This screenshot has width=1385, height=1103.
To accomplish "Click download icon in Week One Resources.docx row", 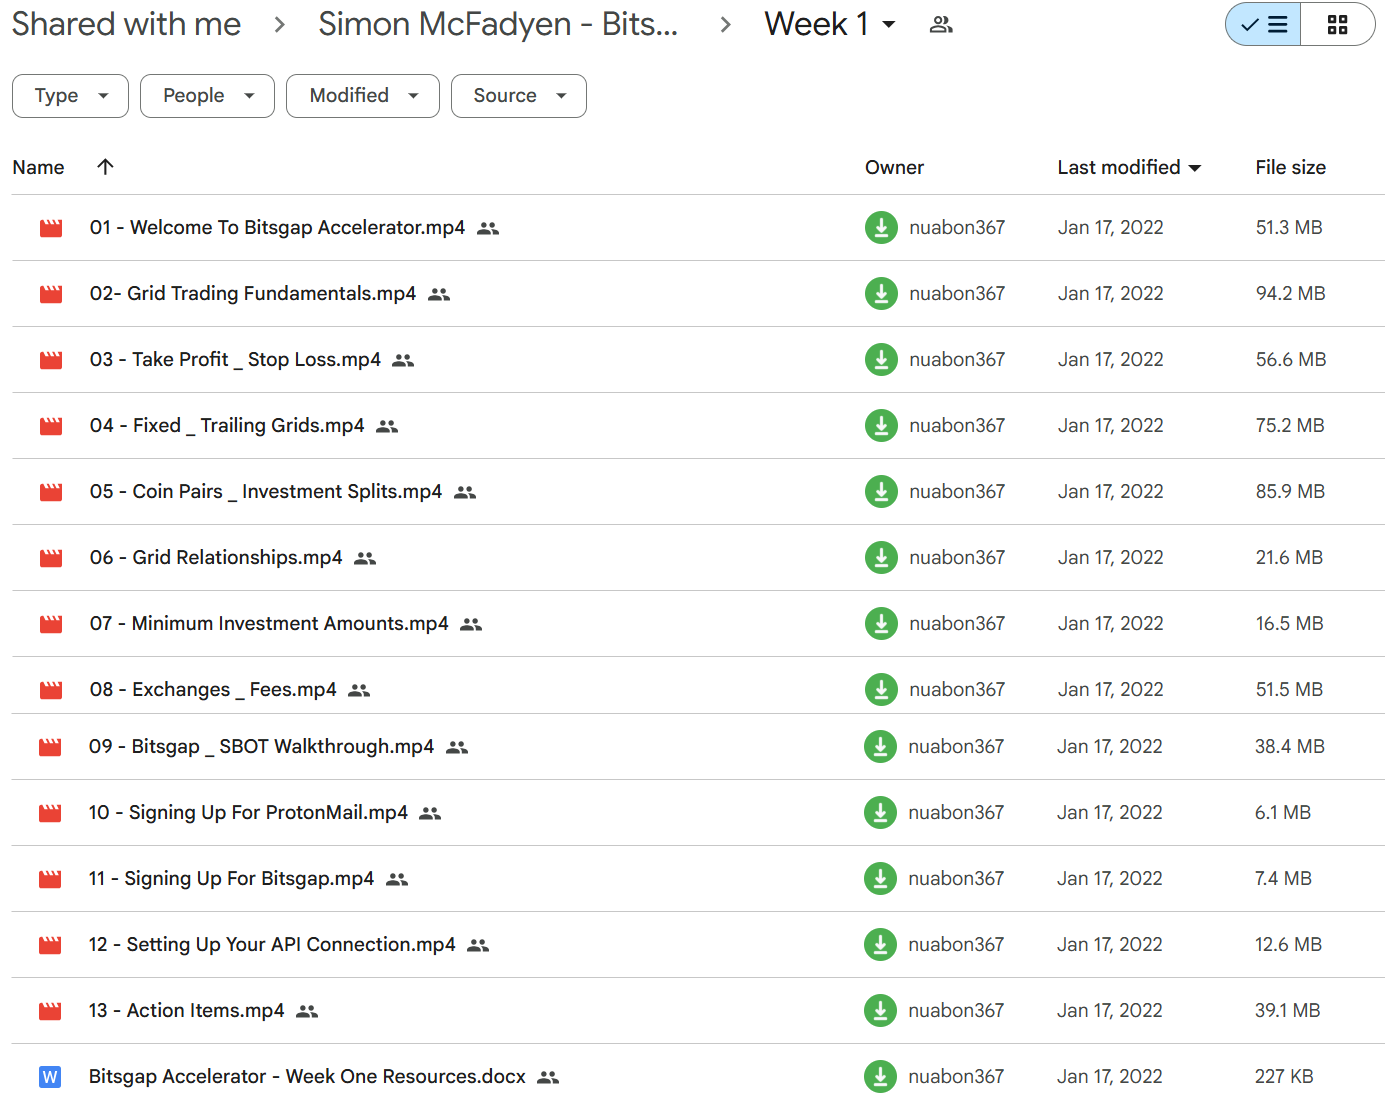I will pos(880,1077).
